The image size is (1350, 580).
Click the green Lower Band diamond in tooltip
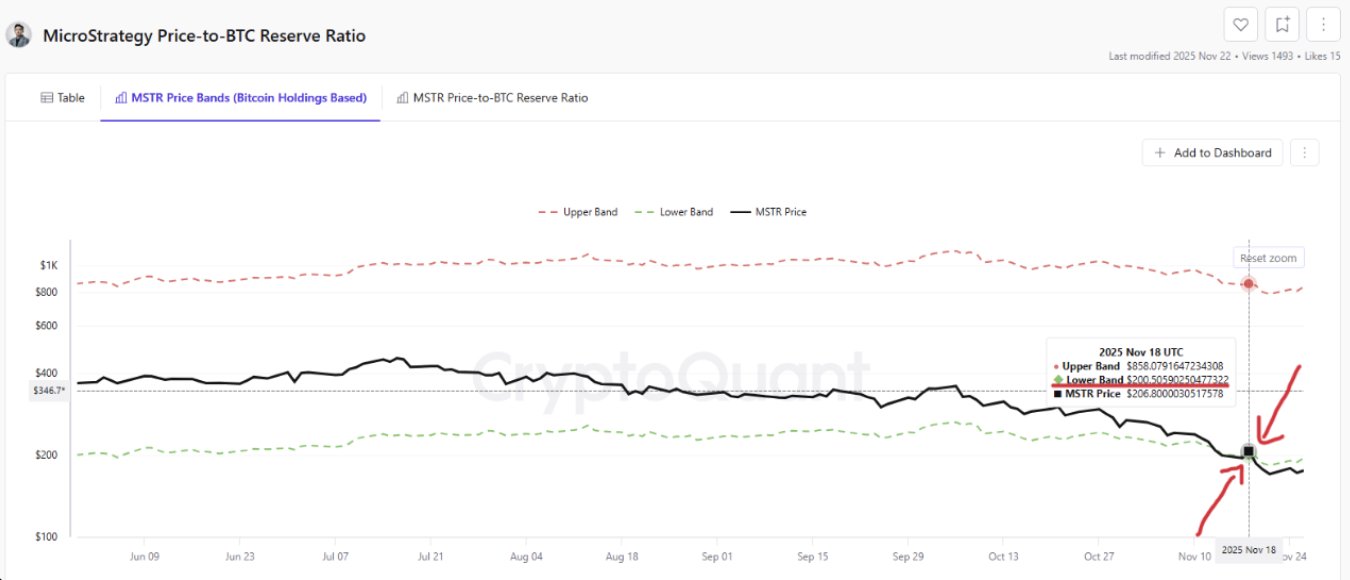1058,380
